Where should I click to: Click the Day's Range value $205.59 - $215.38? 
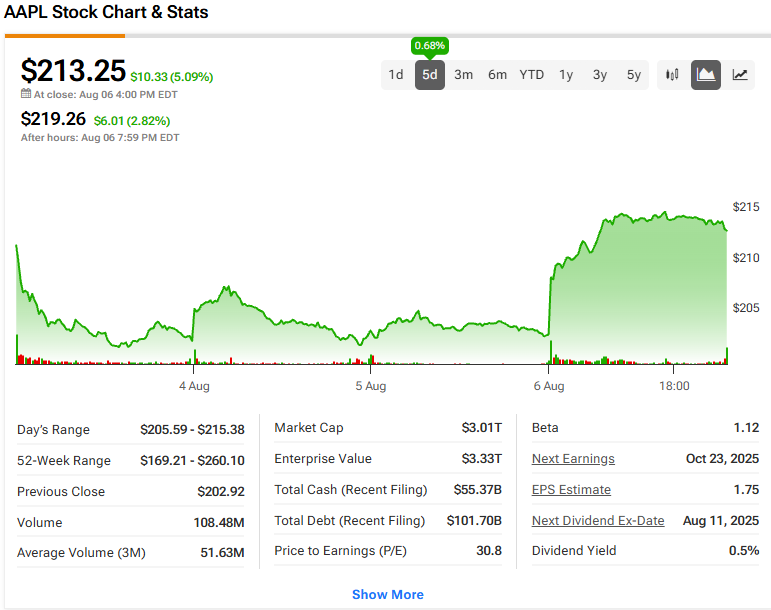(x=192, y=430)
